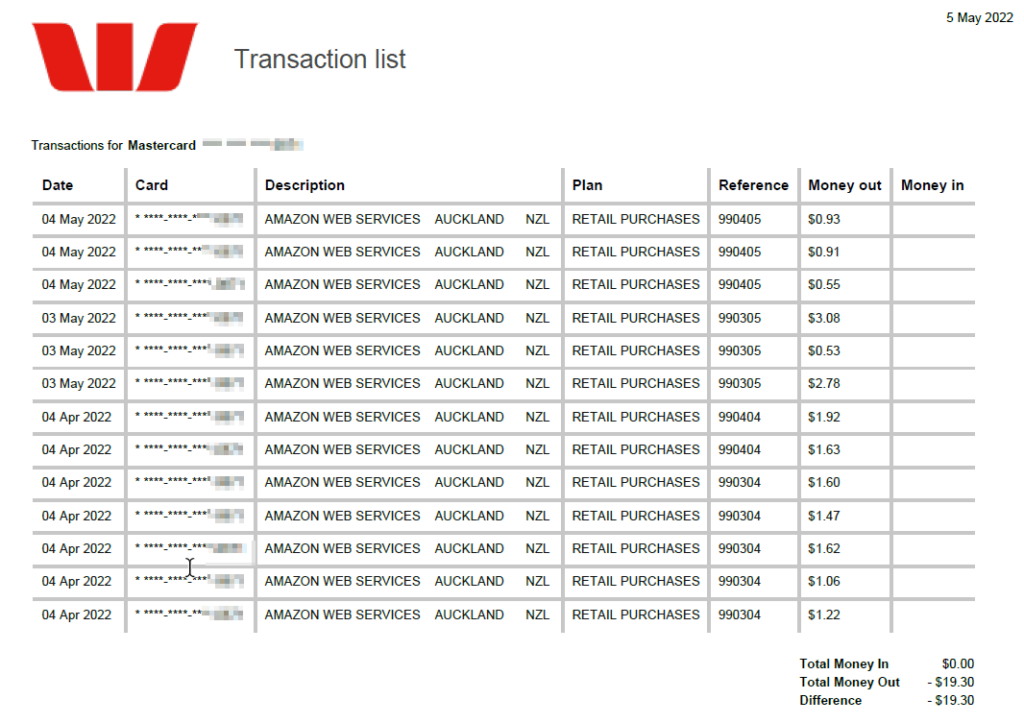Click the red Westpac logo

click(x=114, y=57)
